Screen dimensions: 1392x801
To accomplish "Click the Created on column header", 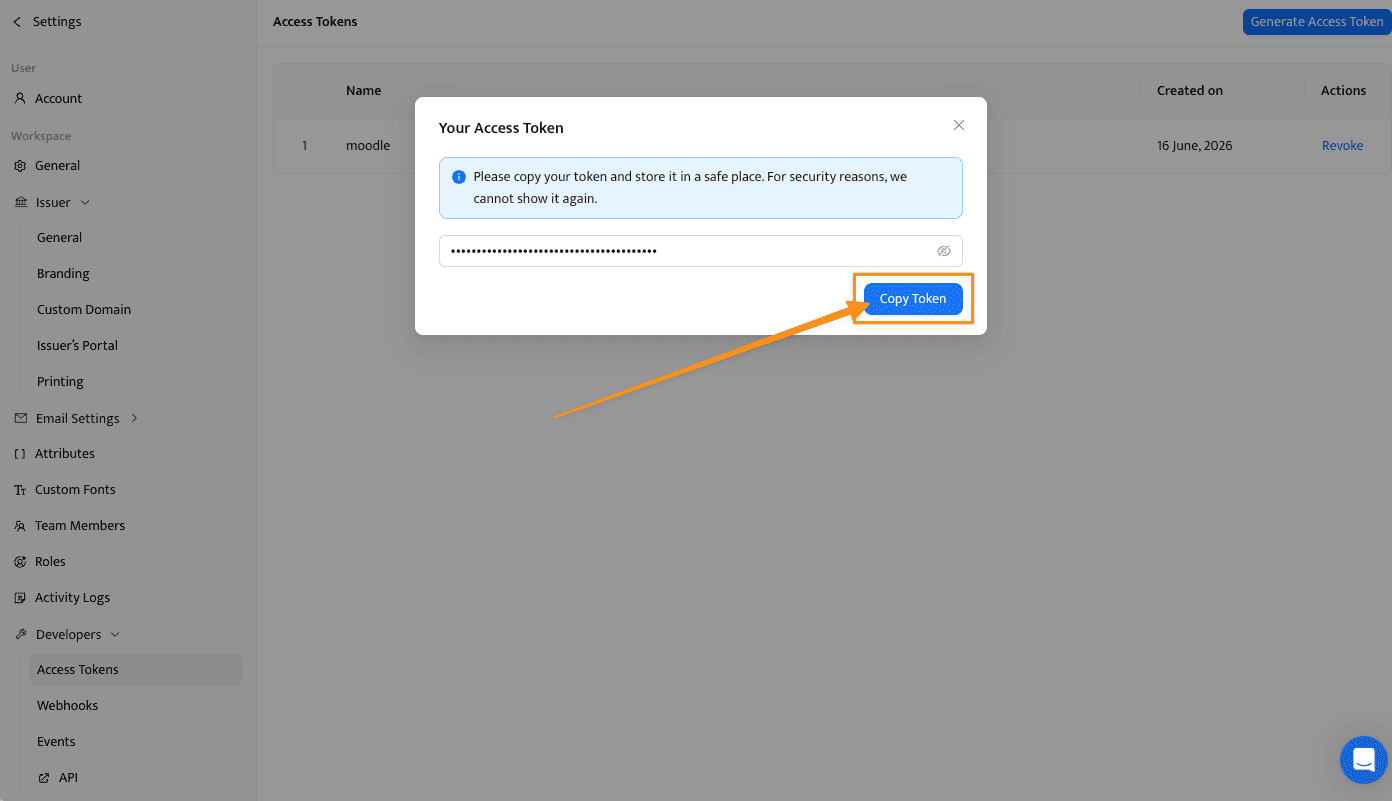I will pos(1190,90).
